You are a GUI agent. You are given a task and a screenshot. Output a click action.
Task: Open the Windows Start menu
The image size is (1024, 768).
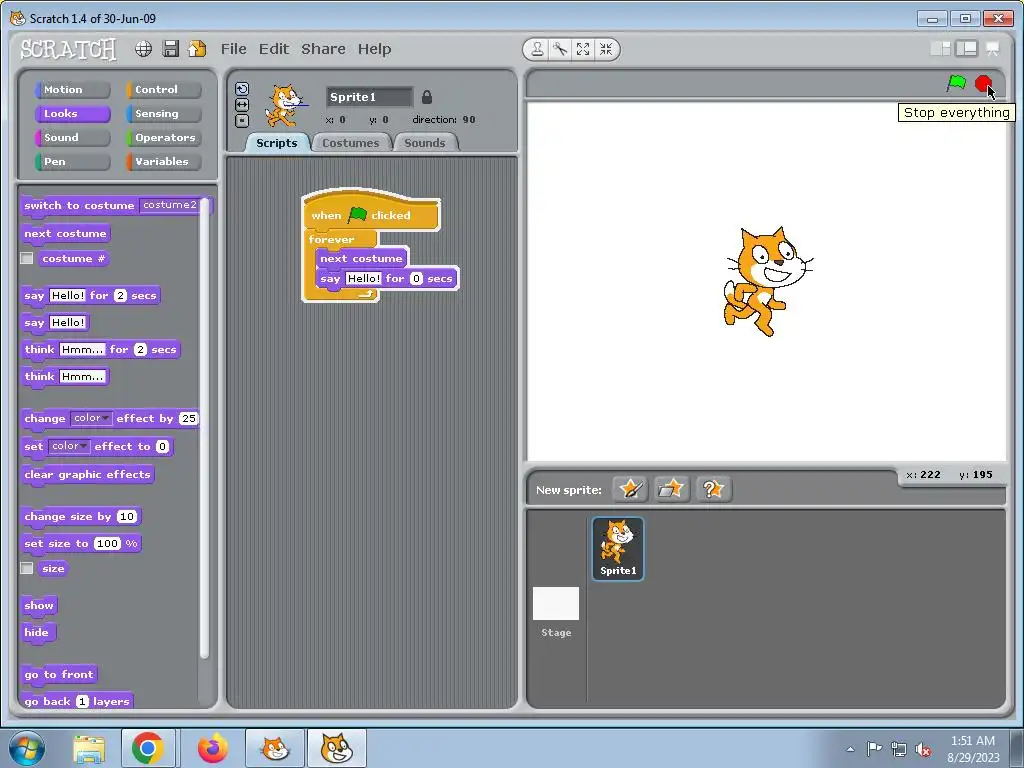(x=26, y=748)
